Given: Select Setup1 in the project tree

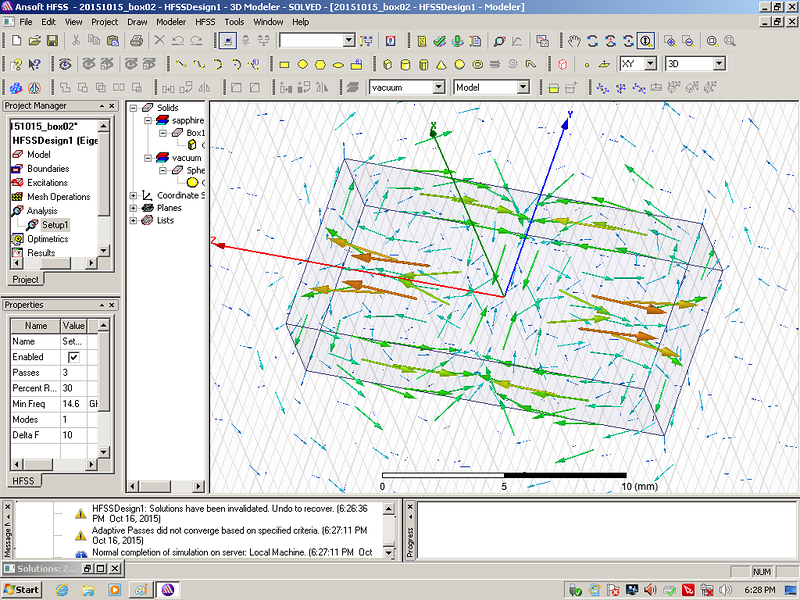Looking at the screenshot, I should pyautogui.click(x=54, y=225).
